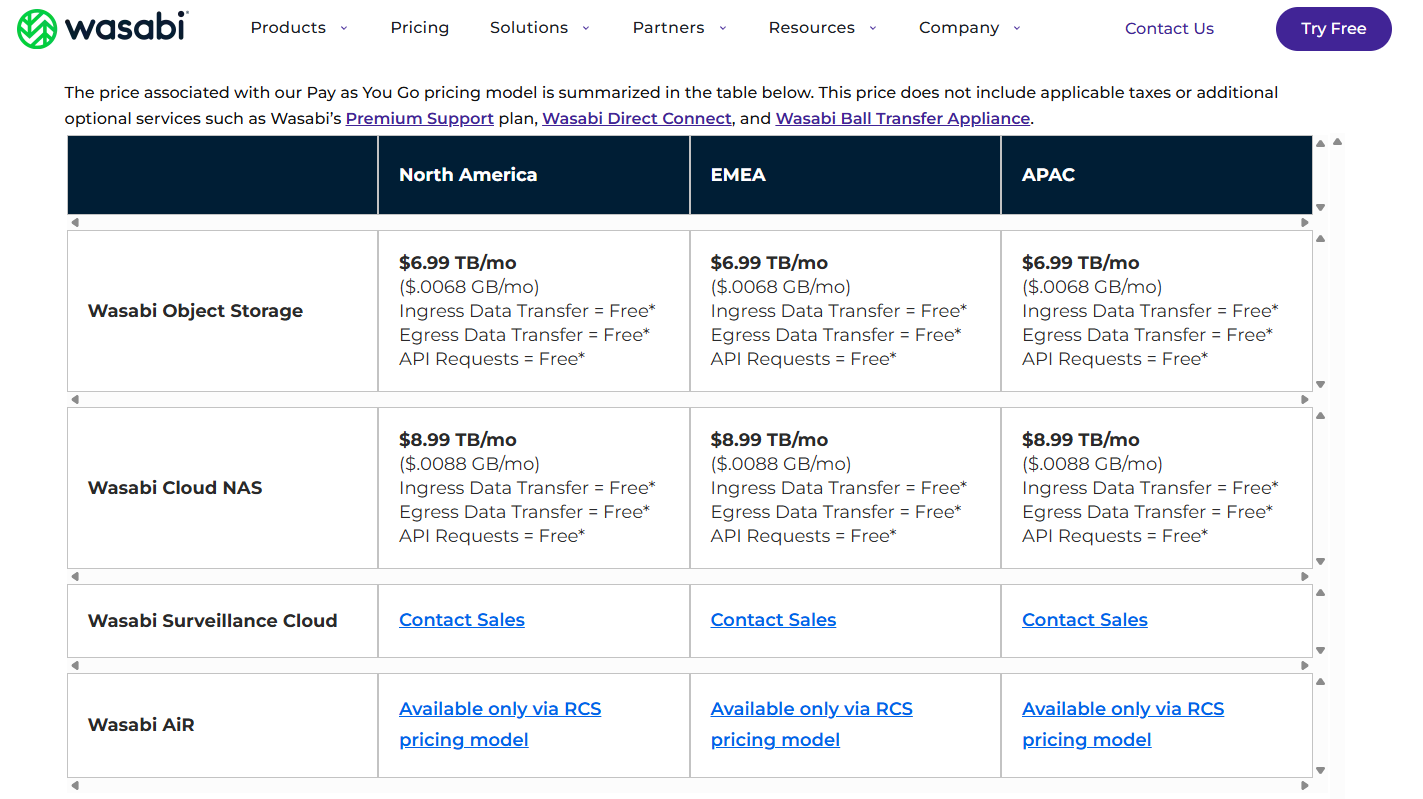This screenshot has width=1423, height=799.
Task: Open the Products menu
Action: tap(288, 28)
